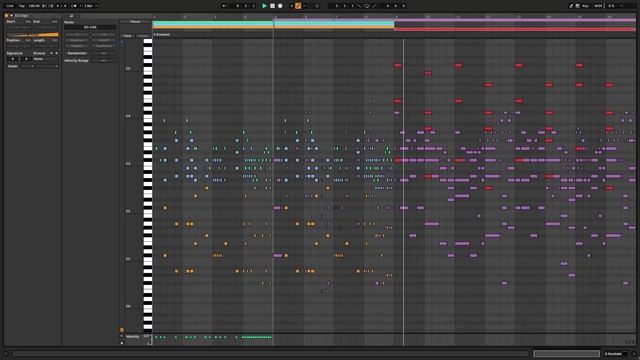Click bar 9 in the timeline ruler
Image resolution: width=640 pixels, height=360 pixels.
click(x=396, y=17)
